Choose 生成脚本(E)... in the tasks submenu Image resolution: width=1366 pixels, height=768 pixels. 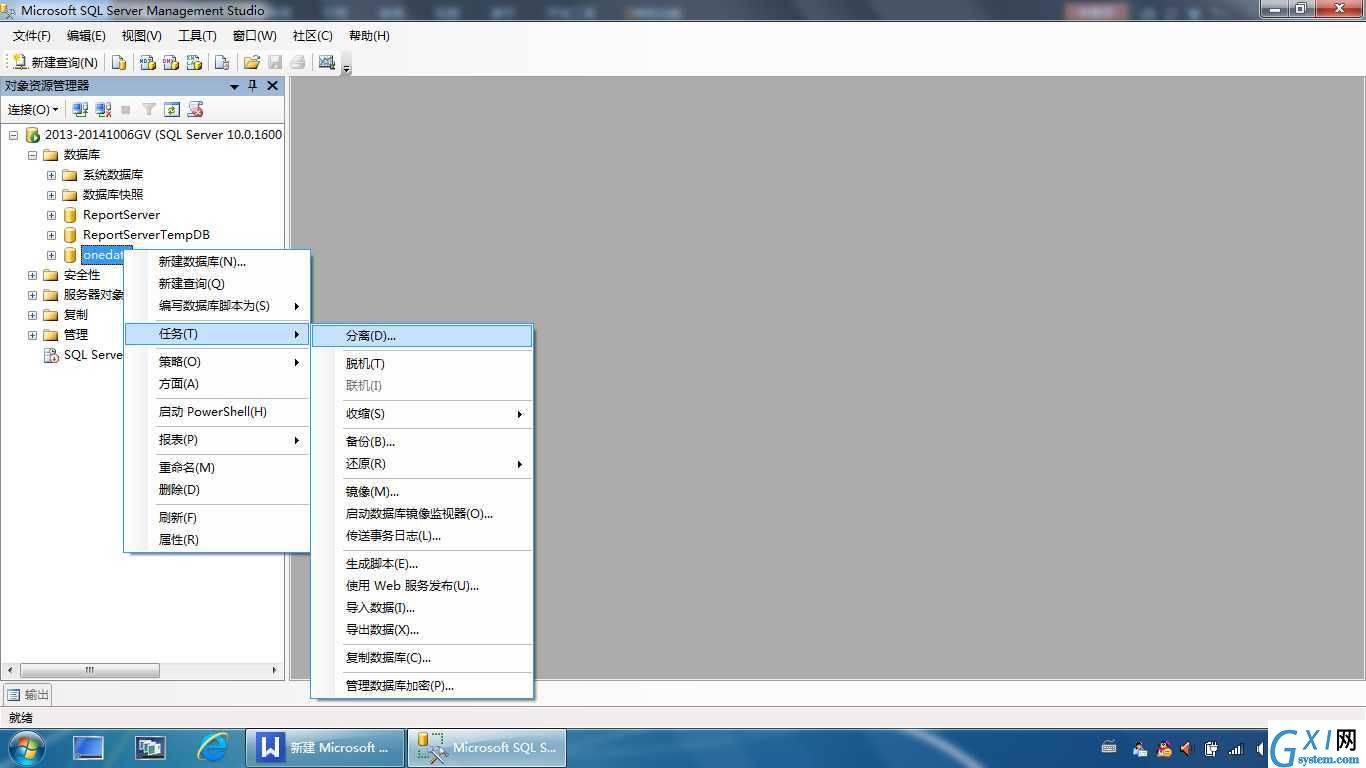(422, 564)
